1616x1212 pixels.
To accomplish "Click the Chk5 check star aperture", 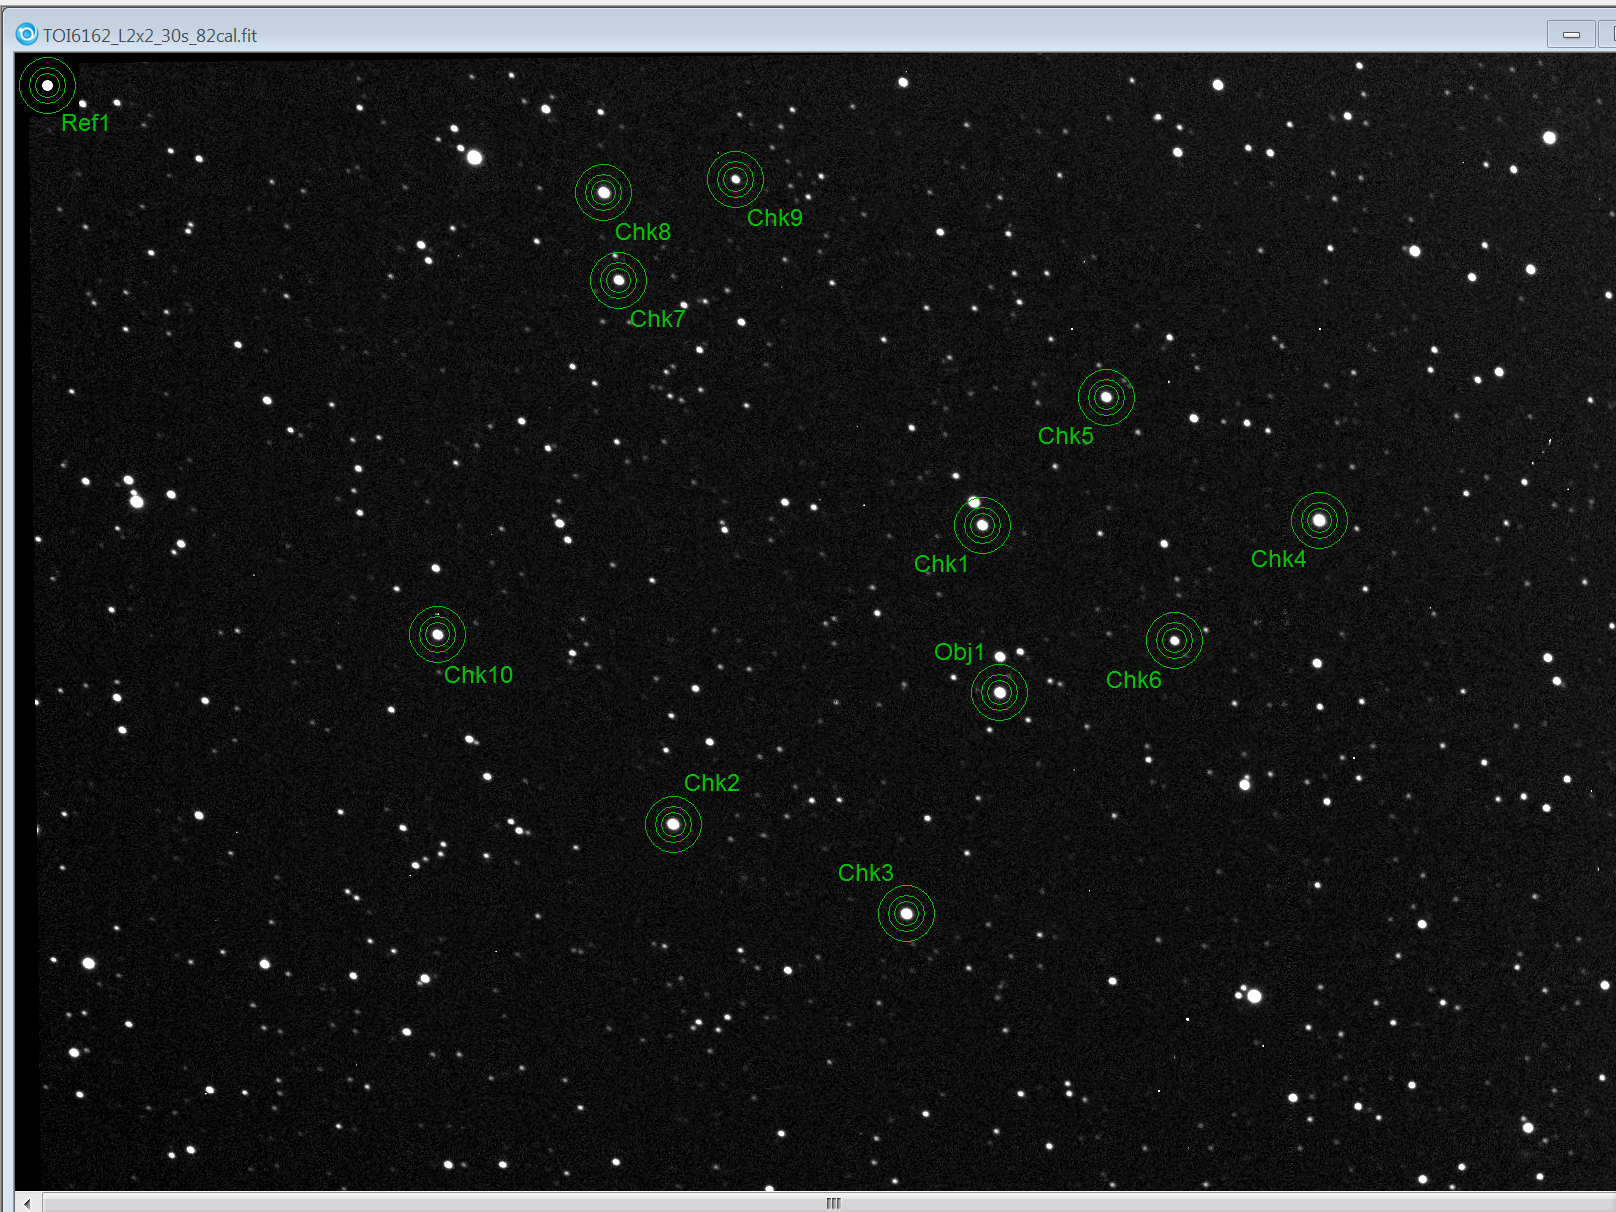I will pyautogui.click(x=1106, y=397).
